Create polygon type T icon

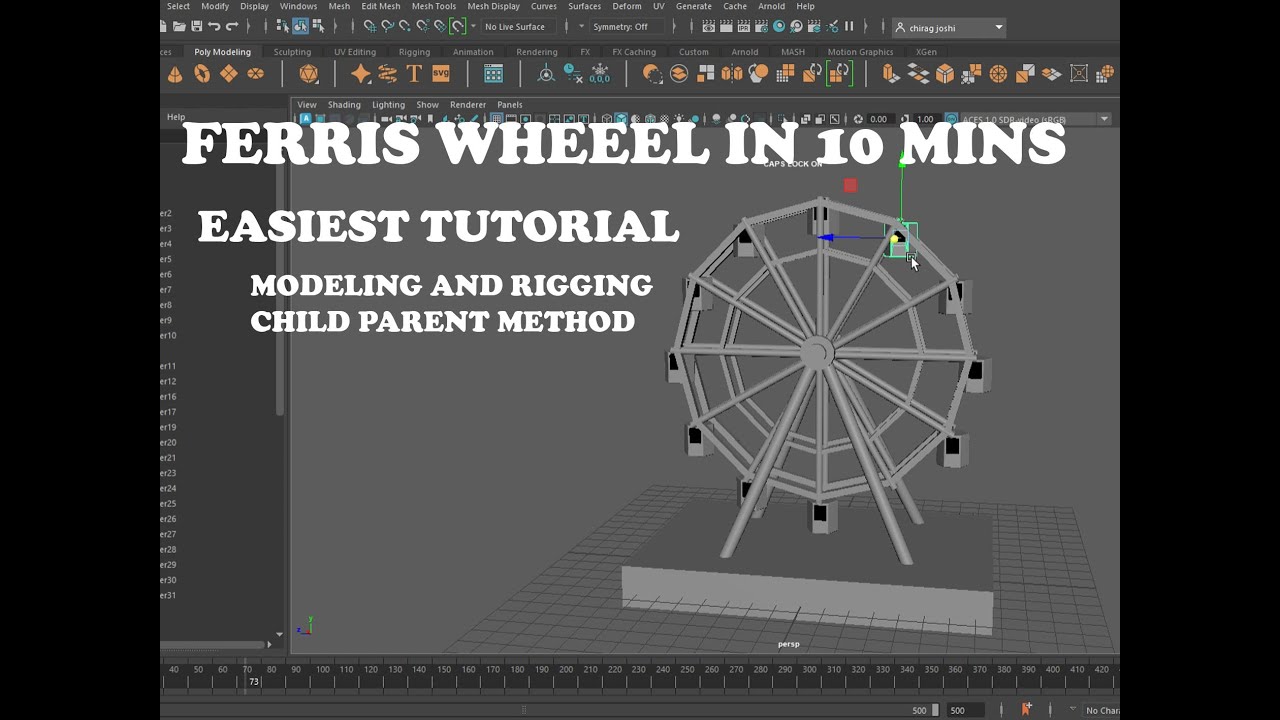pyautogui.click(x=414, y=74)
